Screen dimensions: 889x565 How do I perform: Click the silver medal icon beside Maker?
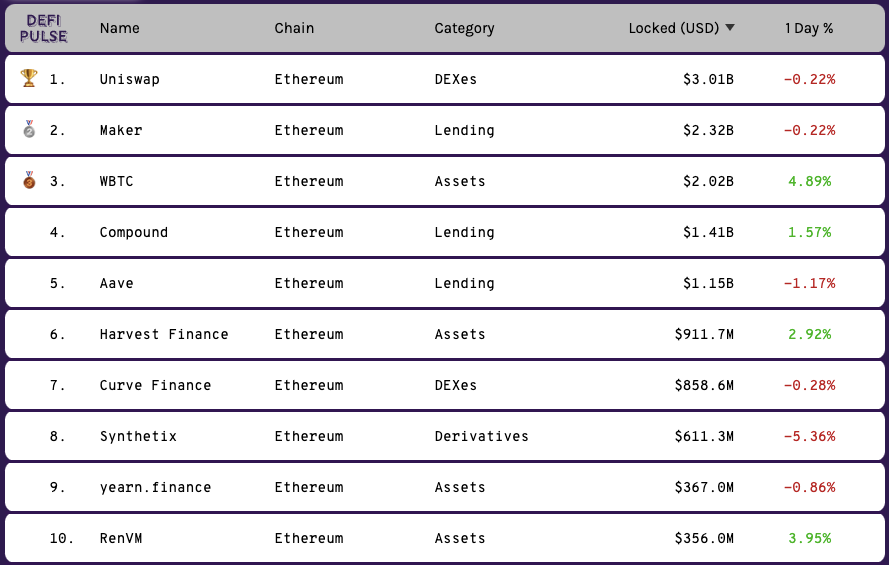click(29, 129)
